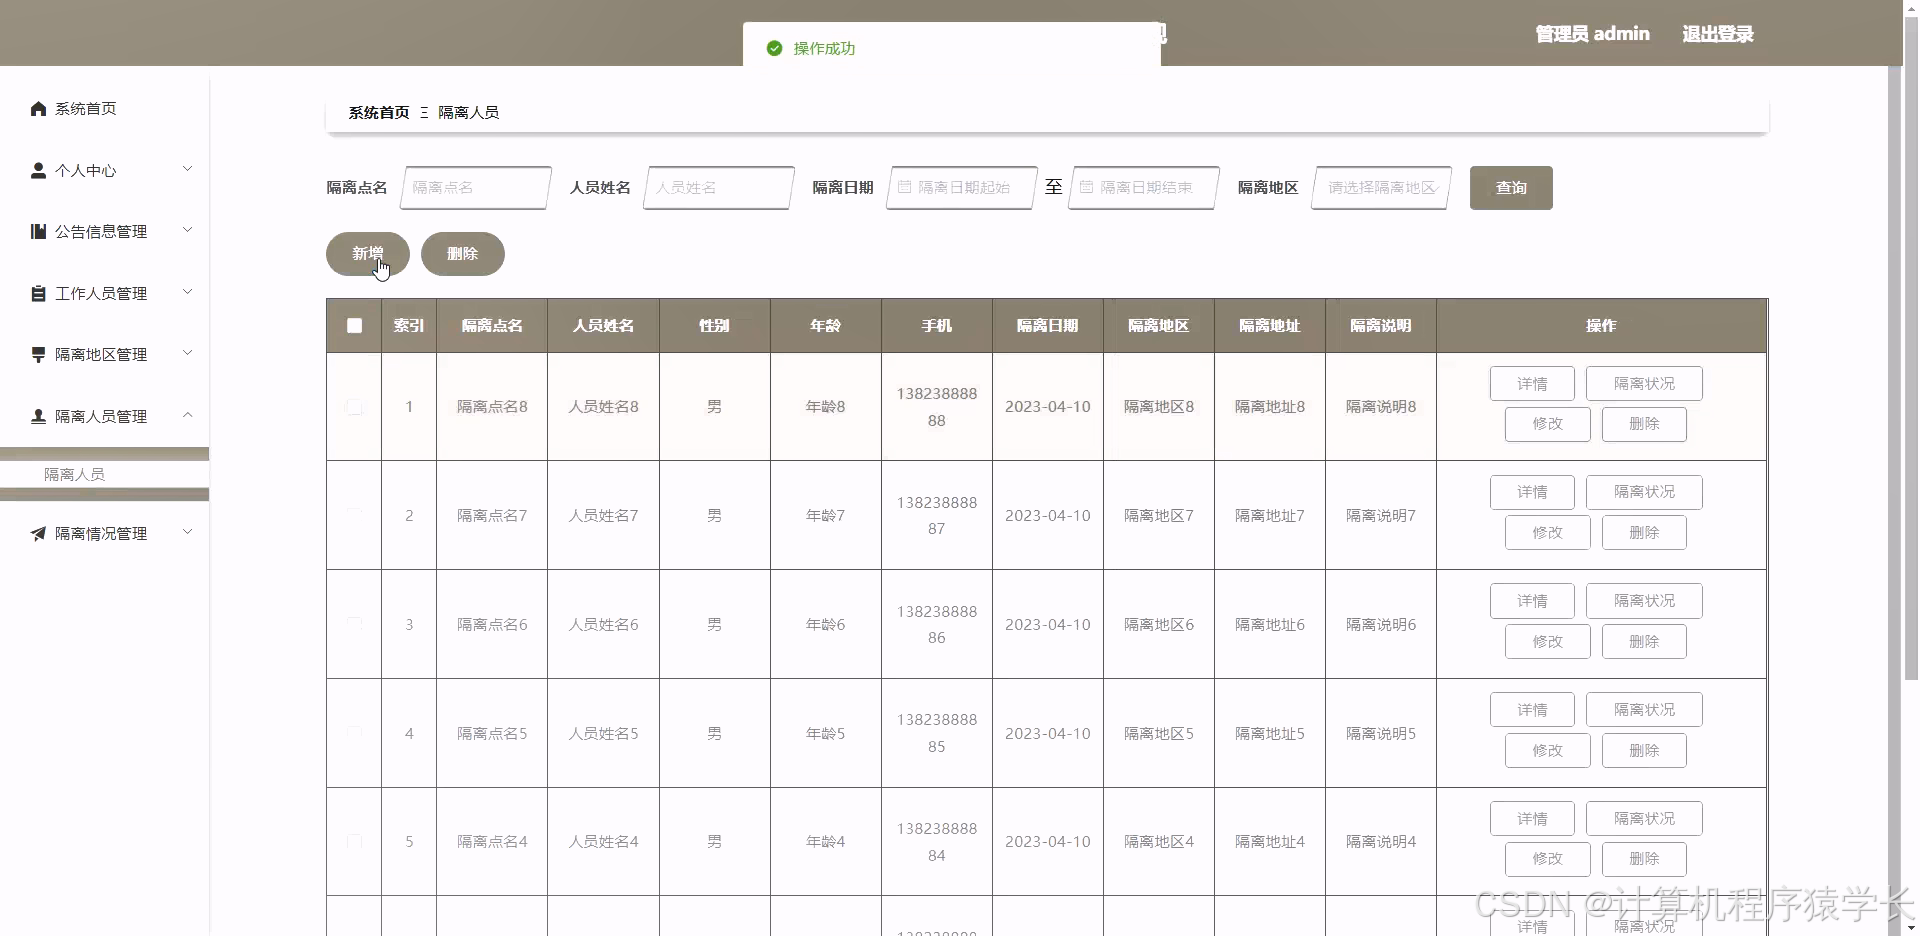Click 管理员 admin in the header

[x=1592, y=34]
